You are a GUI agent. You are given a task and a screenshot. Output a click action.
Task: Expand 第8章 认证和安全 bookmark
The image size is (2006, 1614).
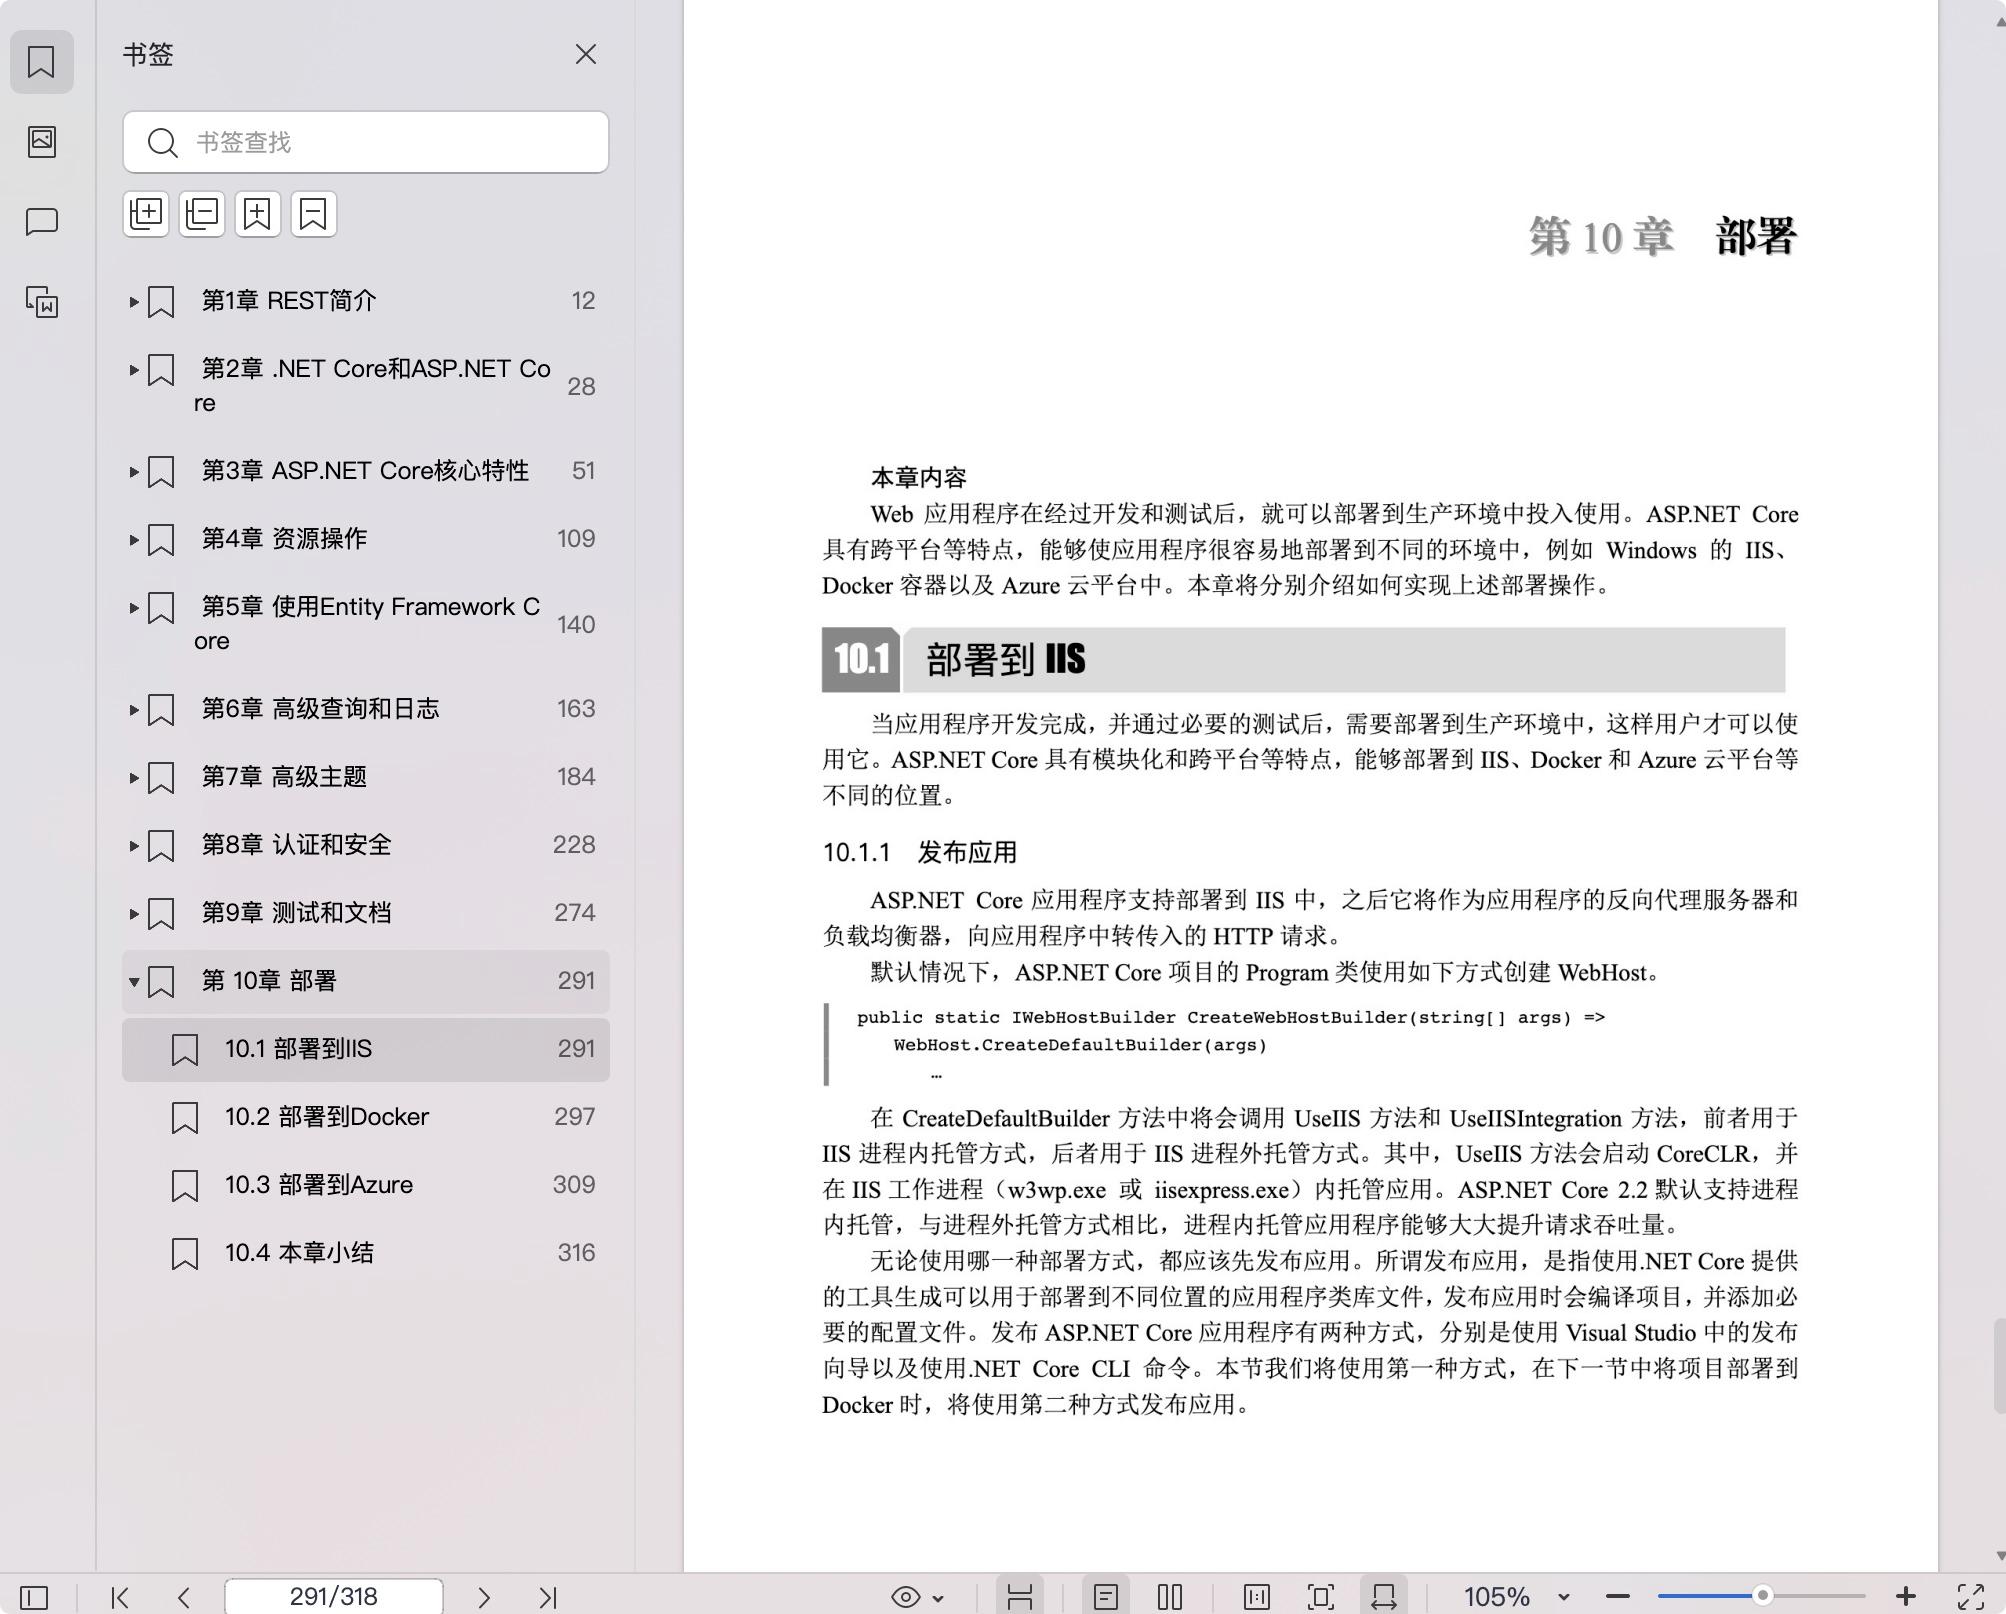[x=134, y=845]
